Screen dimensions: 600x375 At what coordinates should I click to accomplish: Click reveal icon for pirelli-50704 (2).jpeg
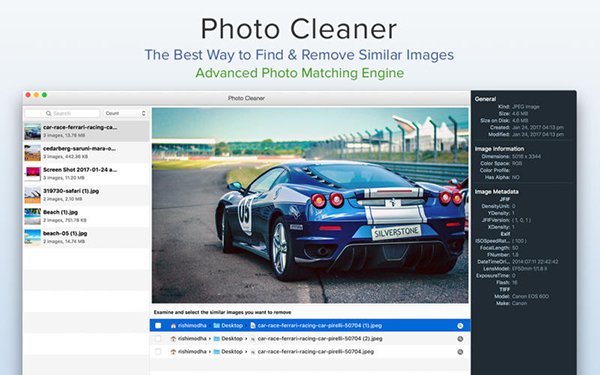460,339
